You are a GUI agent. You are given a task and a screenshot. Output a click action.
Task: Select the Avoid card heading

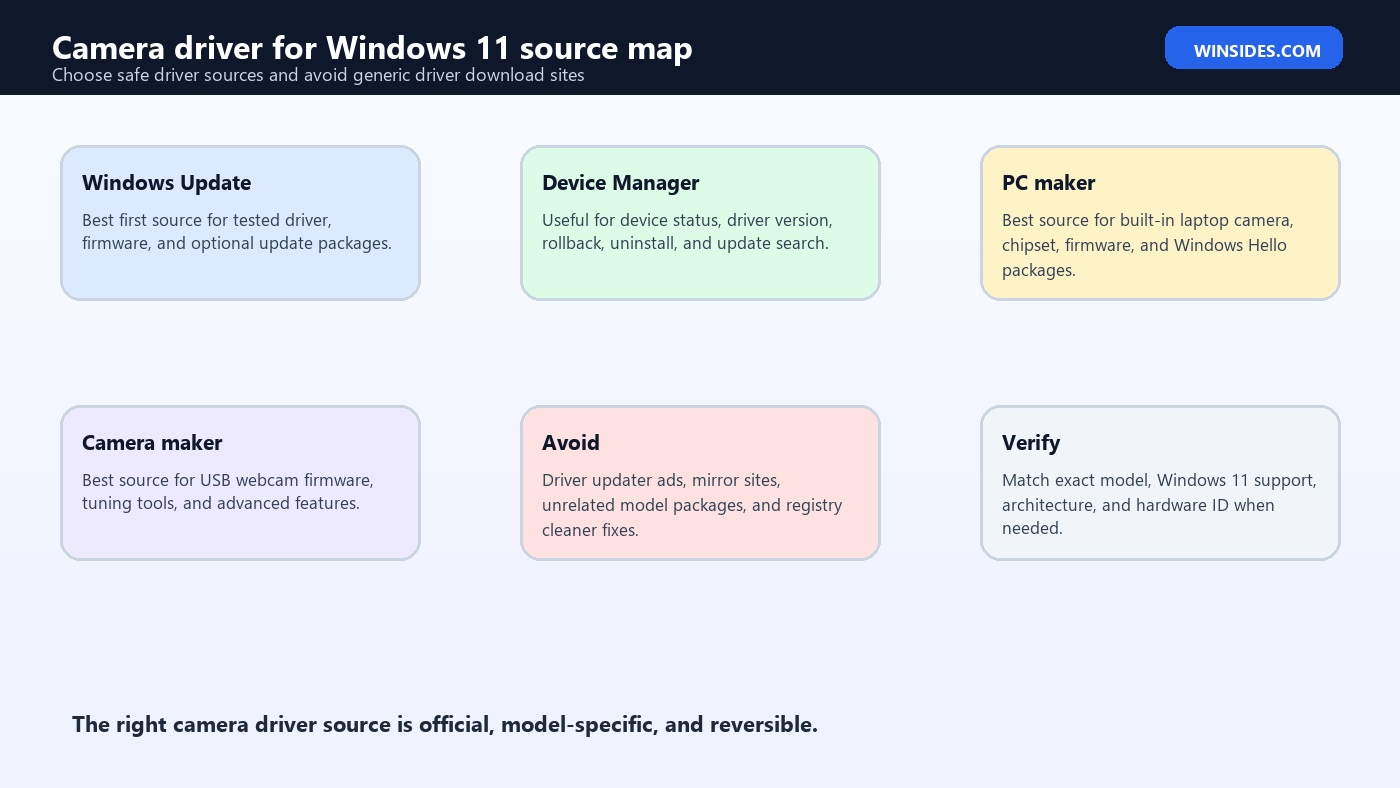click(571, 443)
